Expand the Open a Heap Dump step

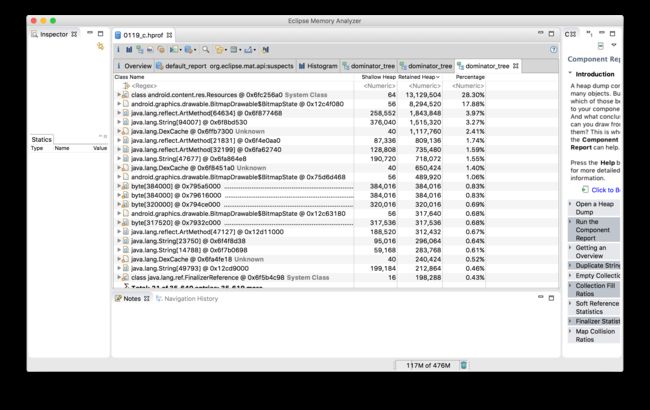coord(570,204)
